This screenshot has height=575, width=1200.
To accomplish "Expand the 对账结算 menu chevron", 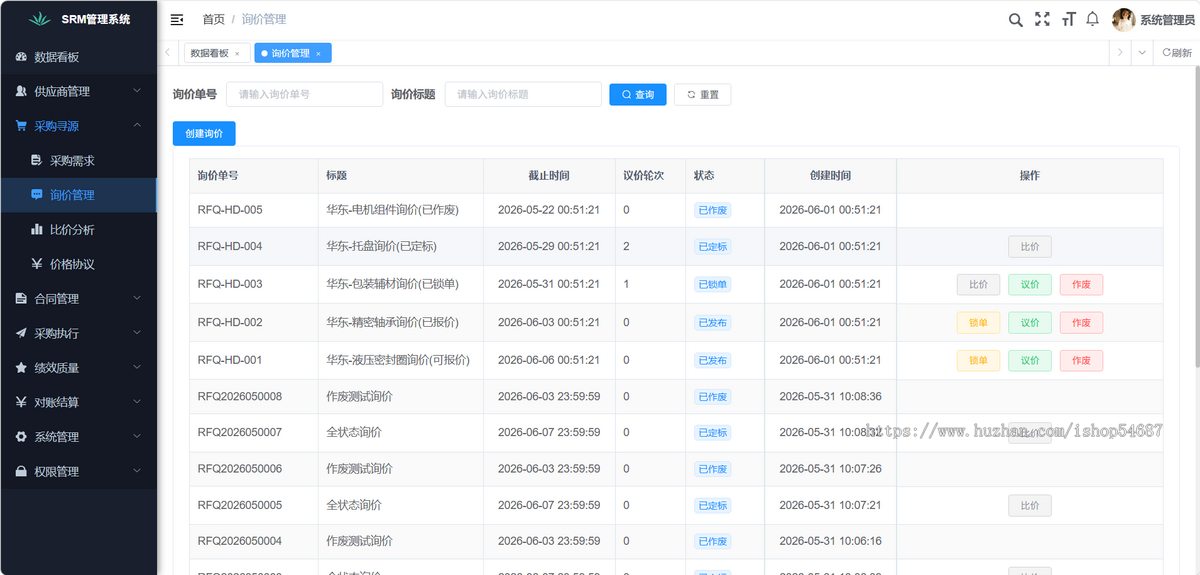I will pos(137,402).
